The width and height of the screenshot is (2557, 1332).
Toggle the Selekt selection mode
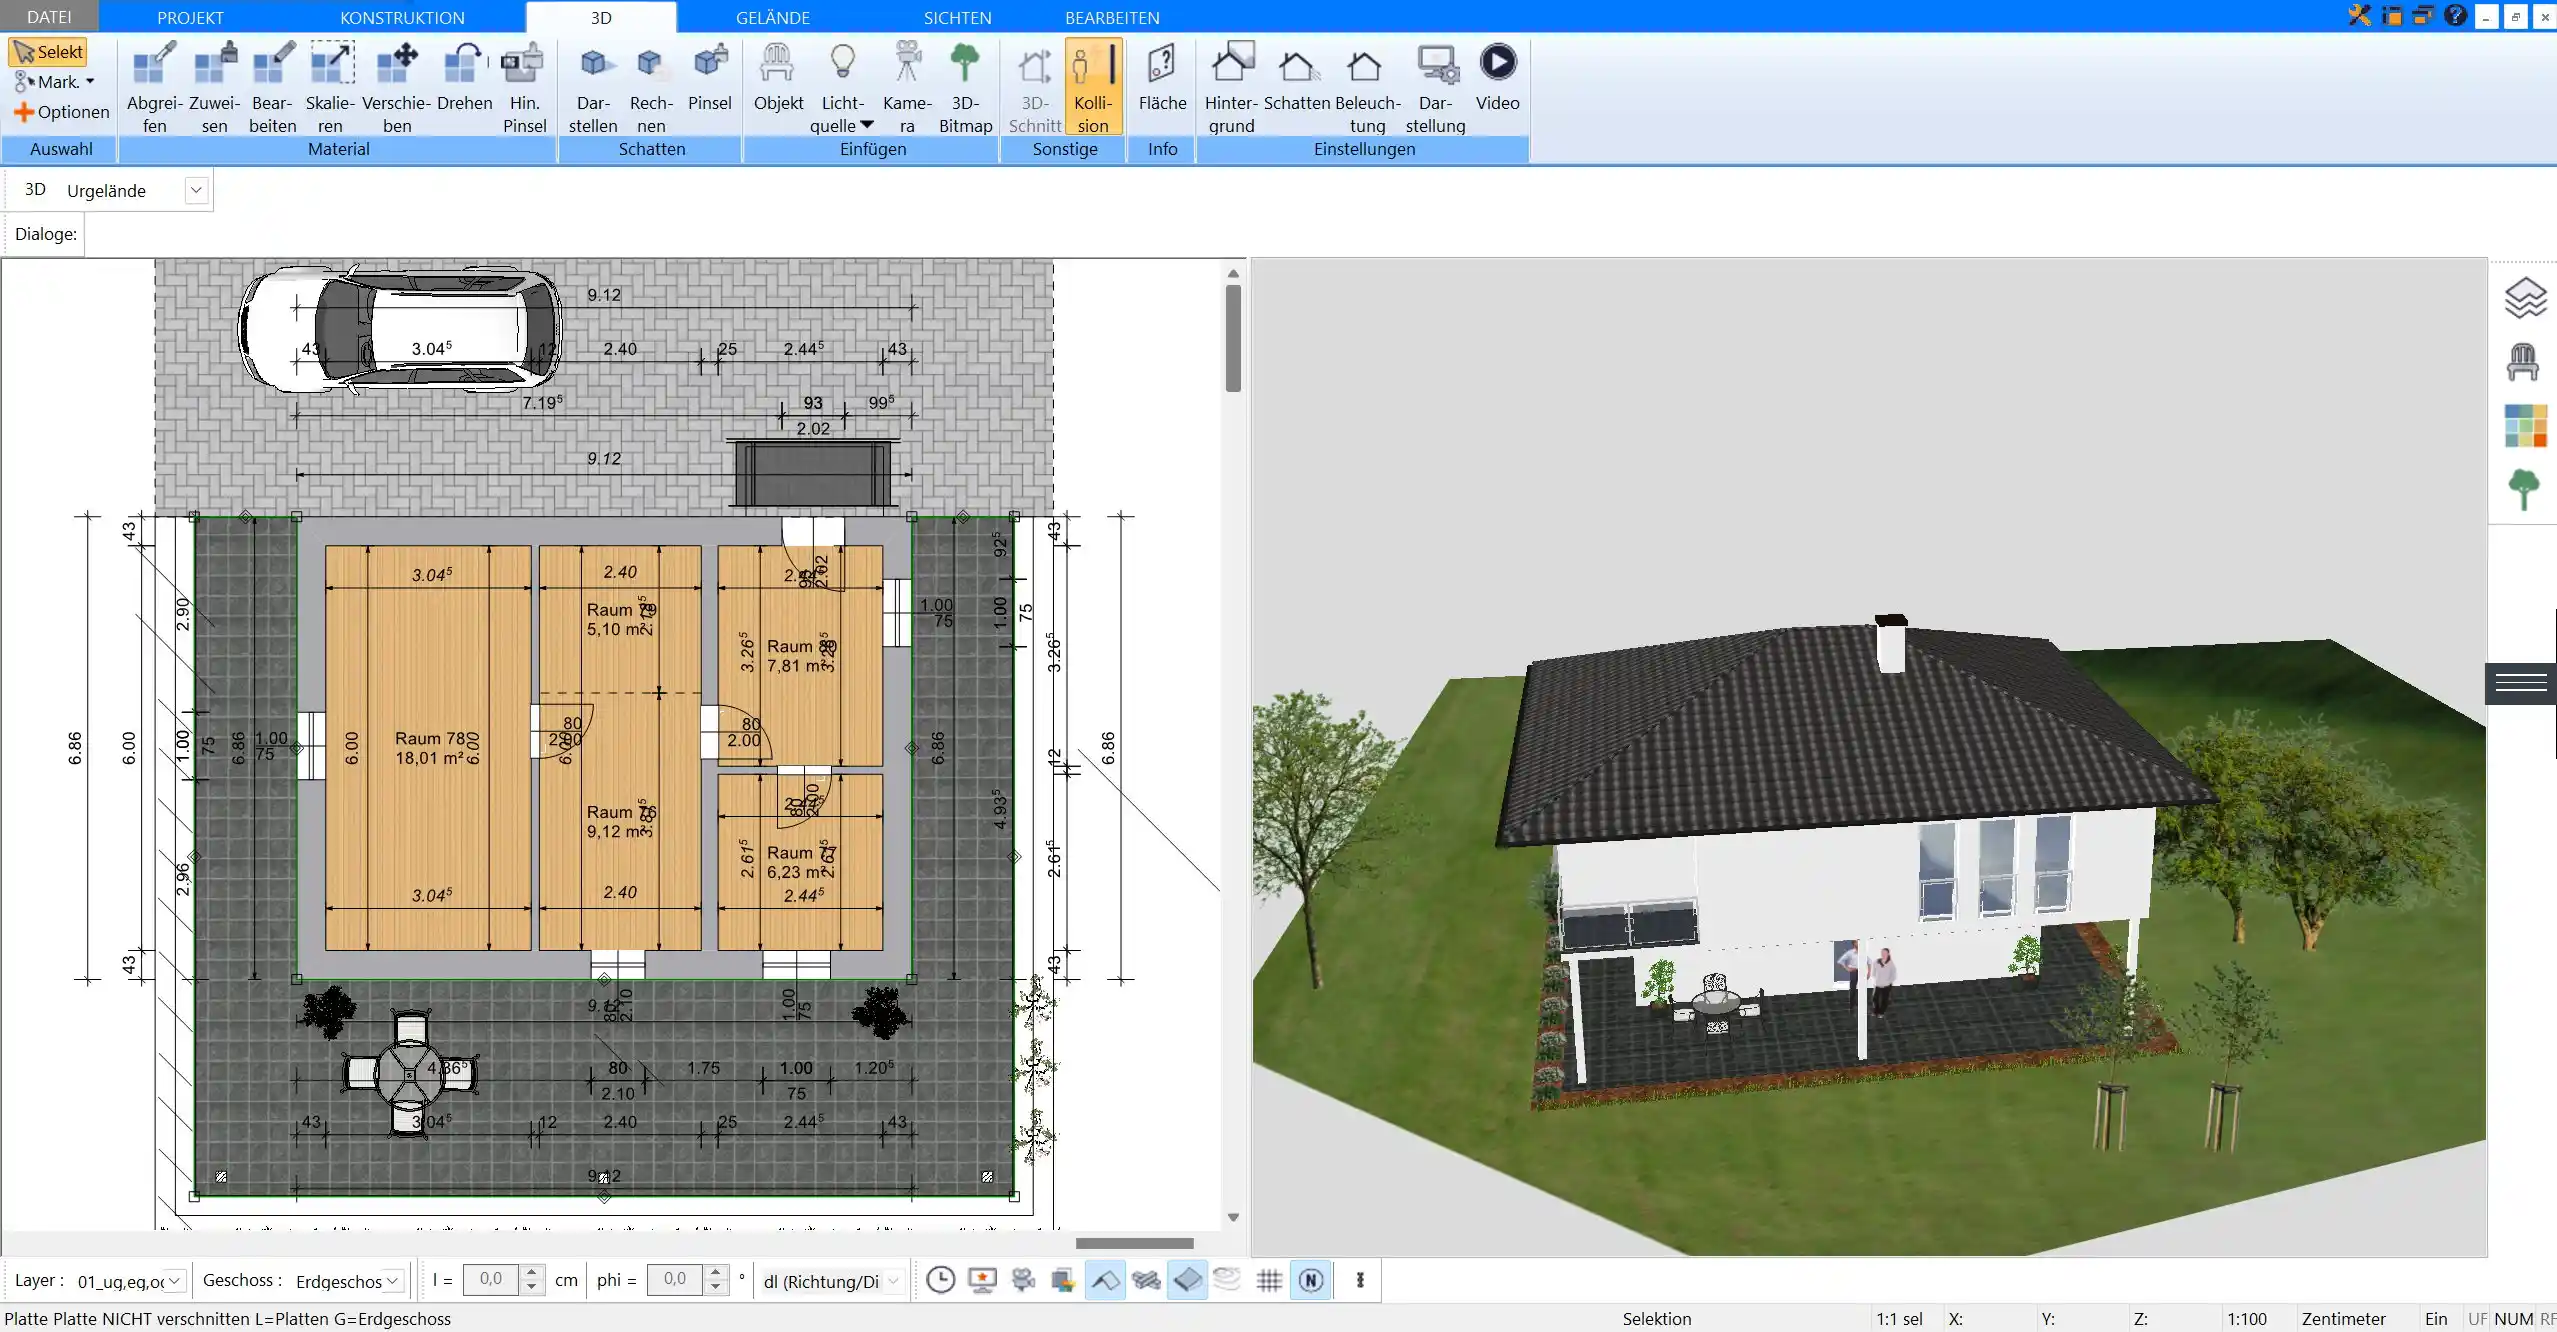tap(48, 52)
